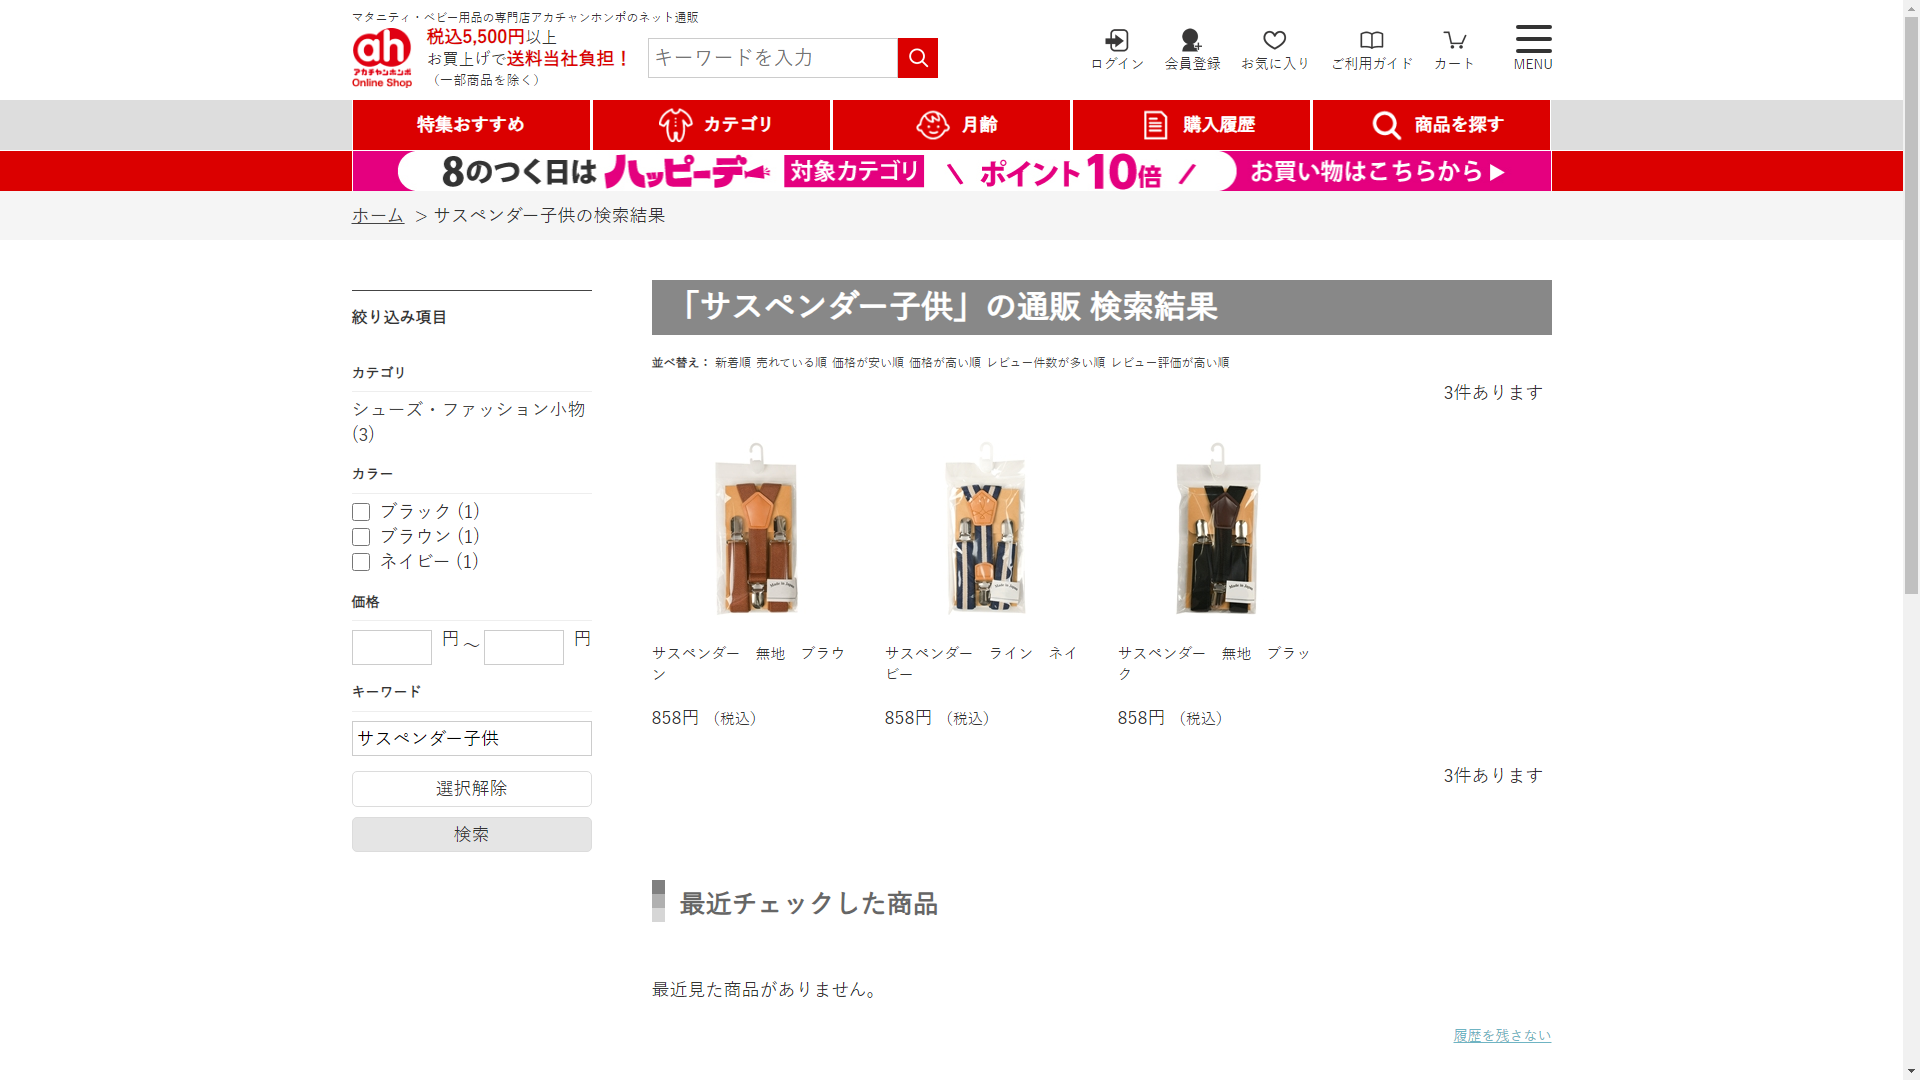Screen dimensions: 1920x1080
Task: Expand the 特集おすすめ navigation menu
Action: click(x=471, y=125)
